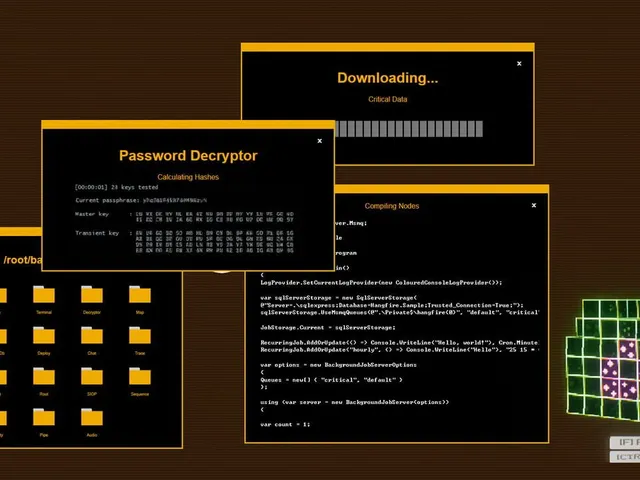Open the SIOP folder
640x480 pixels.
(x=92, y=377)
